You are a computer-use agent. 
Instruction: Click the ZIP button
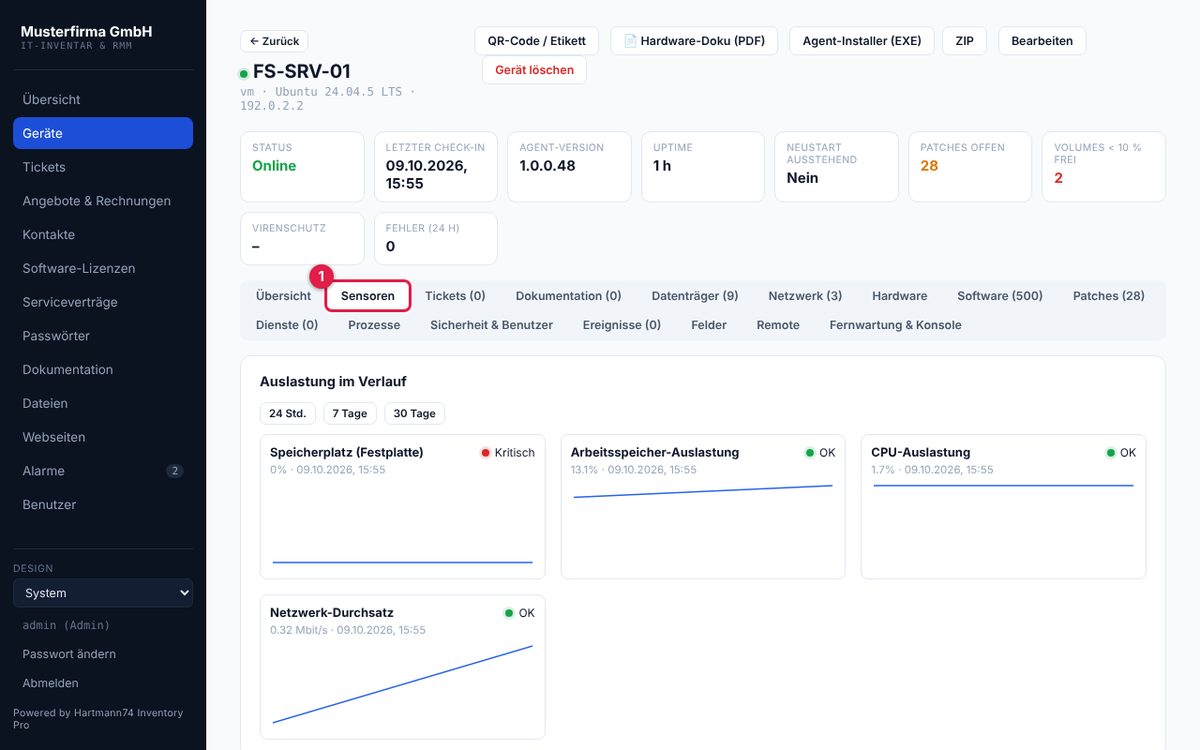point(965,41)
